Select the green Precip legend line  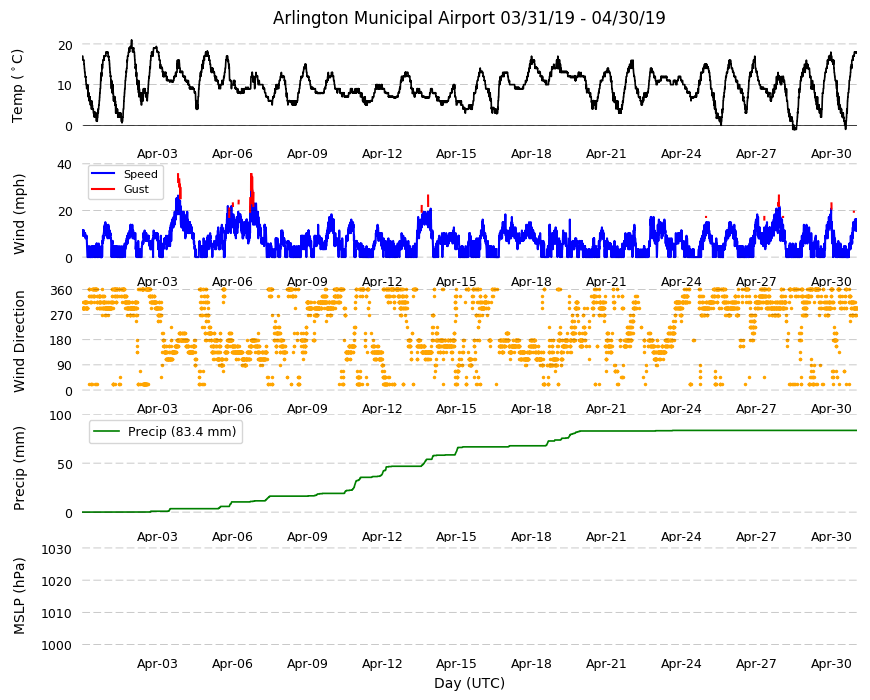pos(106,432)
